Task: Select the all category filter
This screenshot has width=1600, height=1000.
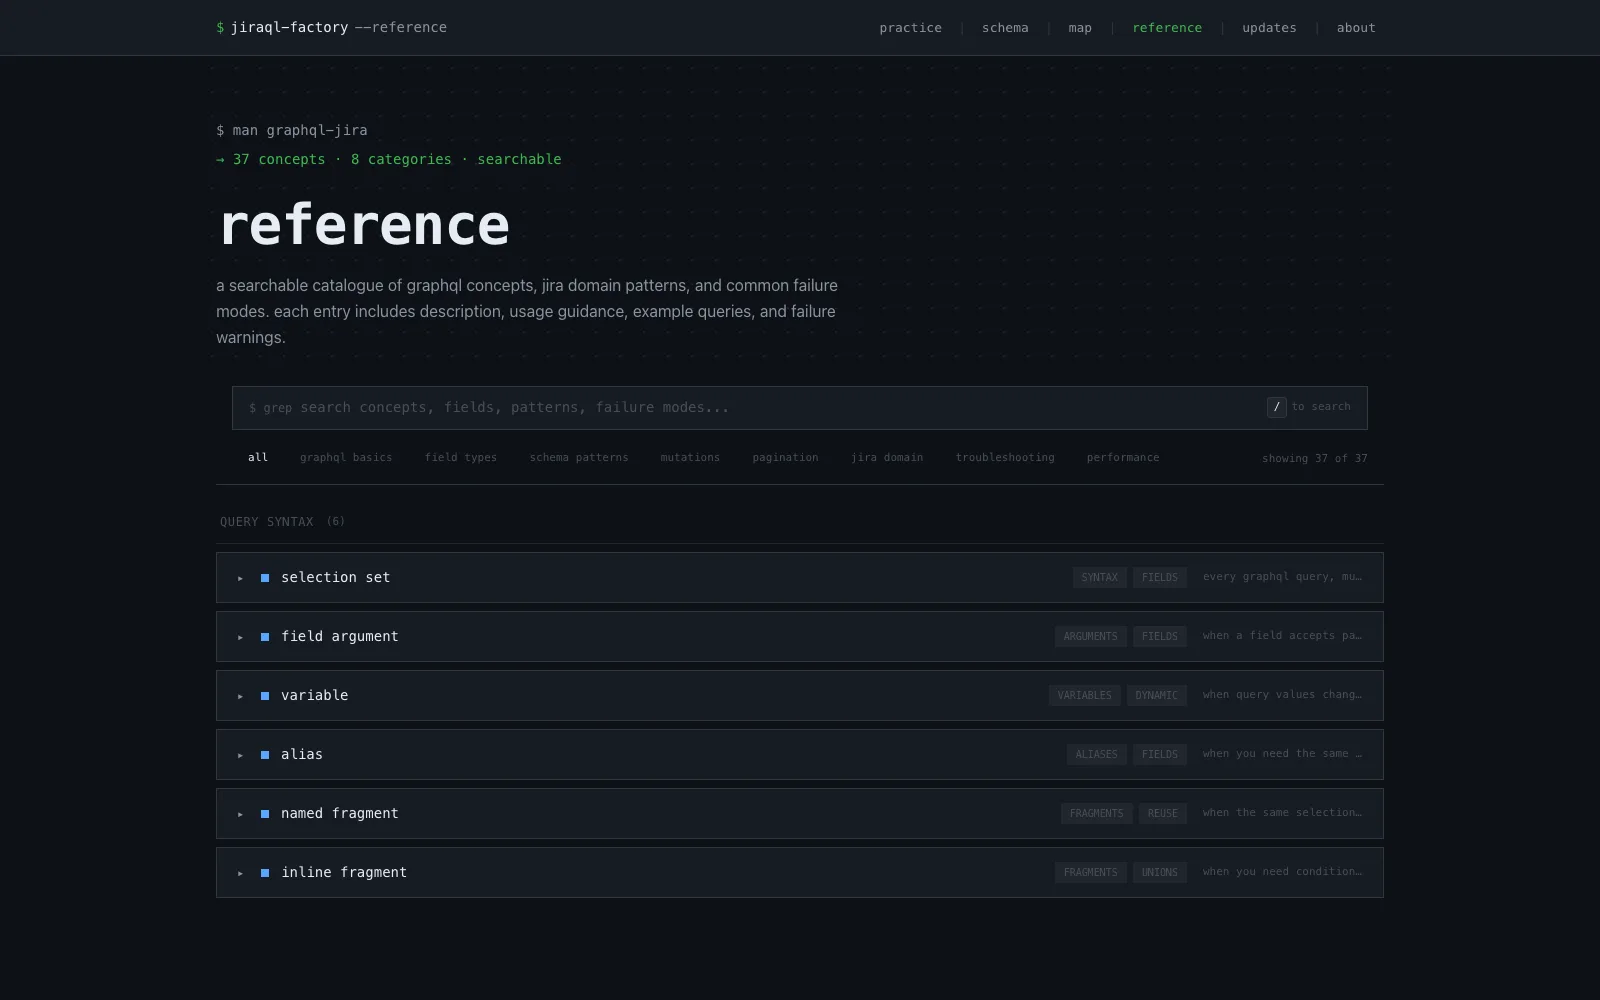Action: point(258,457)
